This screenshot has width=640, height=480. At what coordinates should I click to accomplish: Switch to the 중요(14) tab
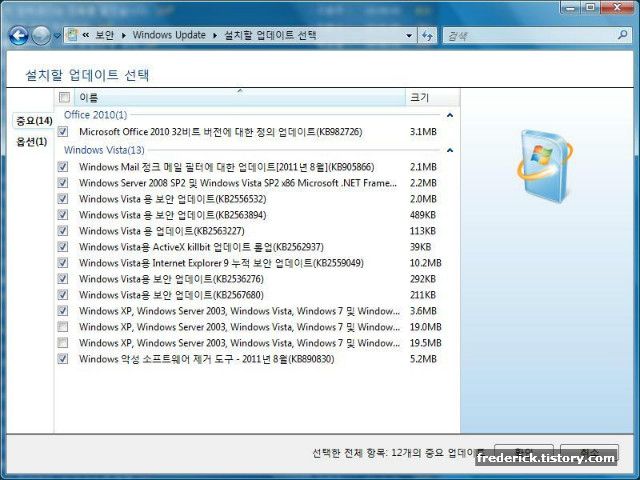[x=34, y=121]
